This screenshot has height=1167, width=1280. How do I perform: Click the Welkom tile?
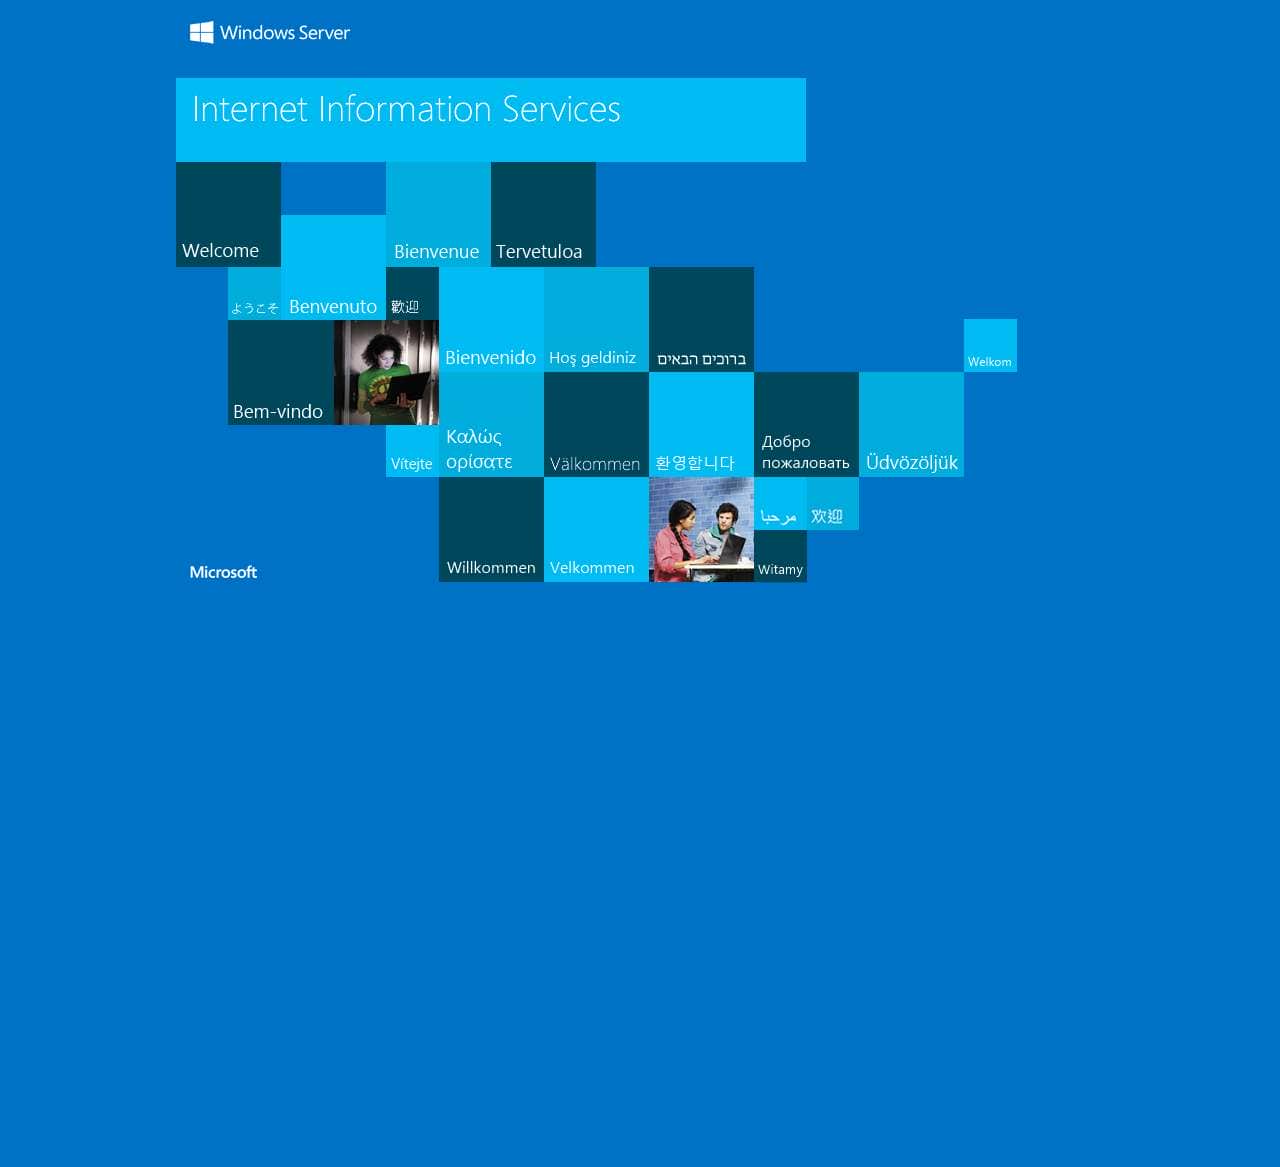tap(990, 345)
